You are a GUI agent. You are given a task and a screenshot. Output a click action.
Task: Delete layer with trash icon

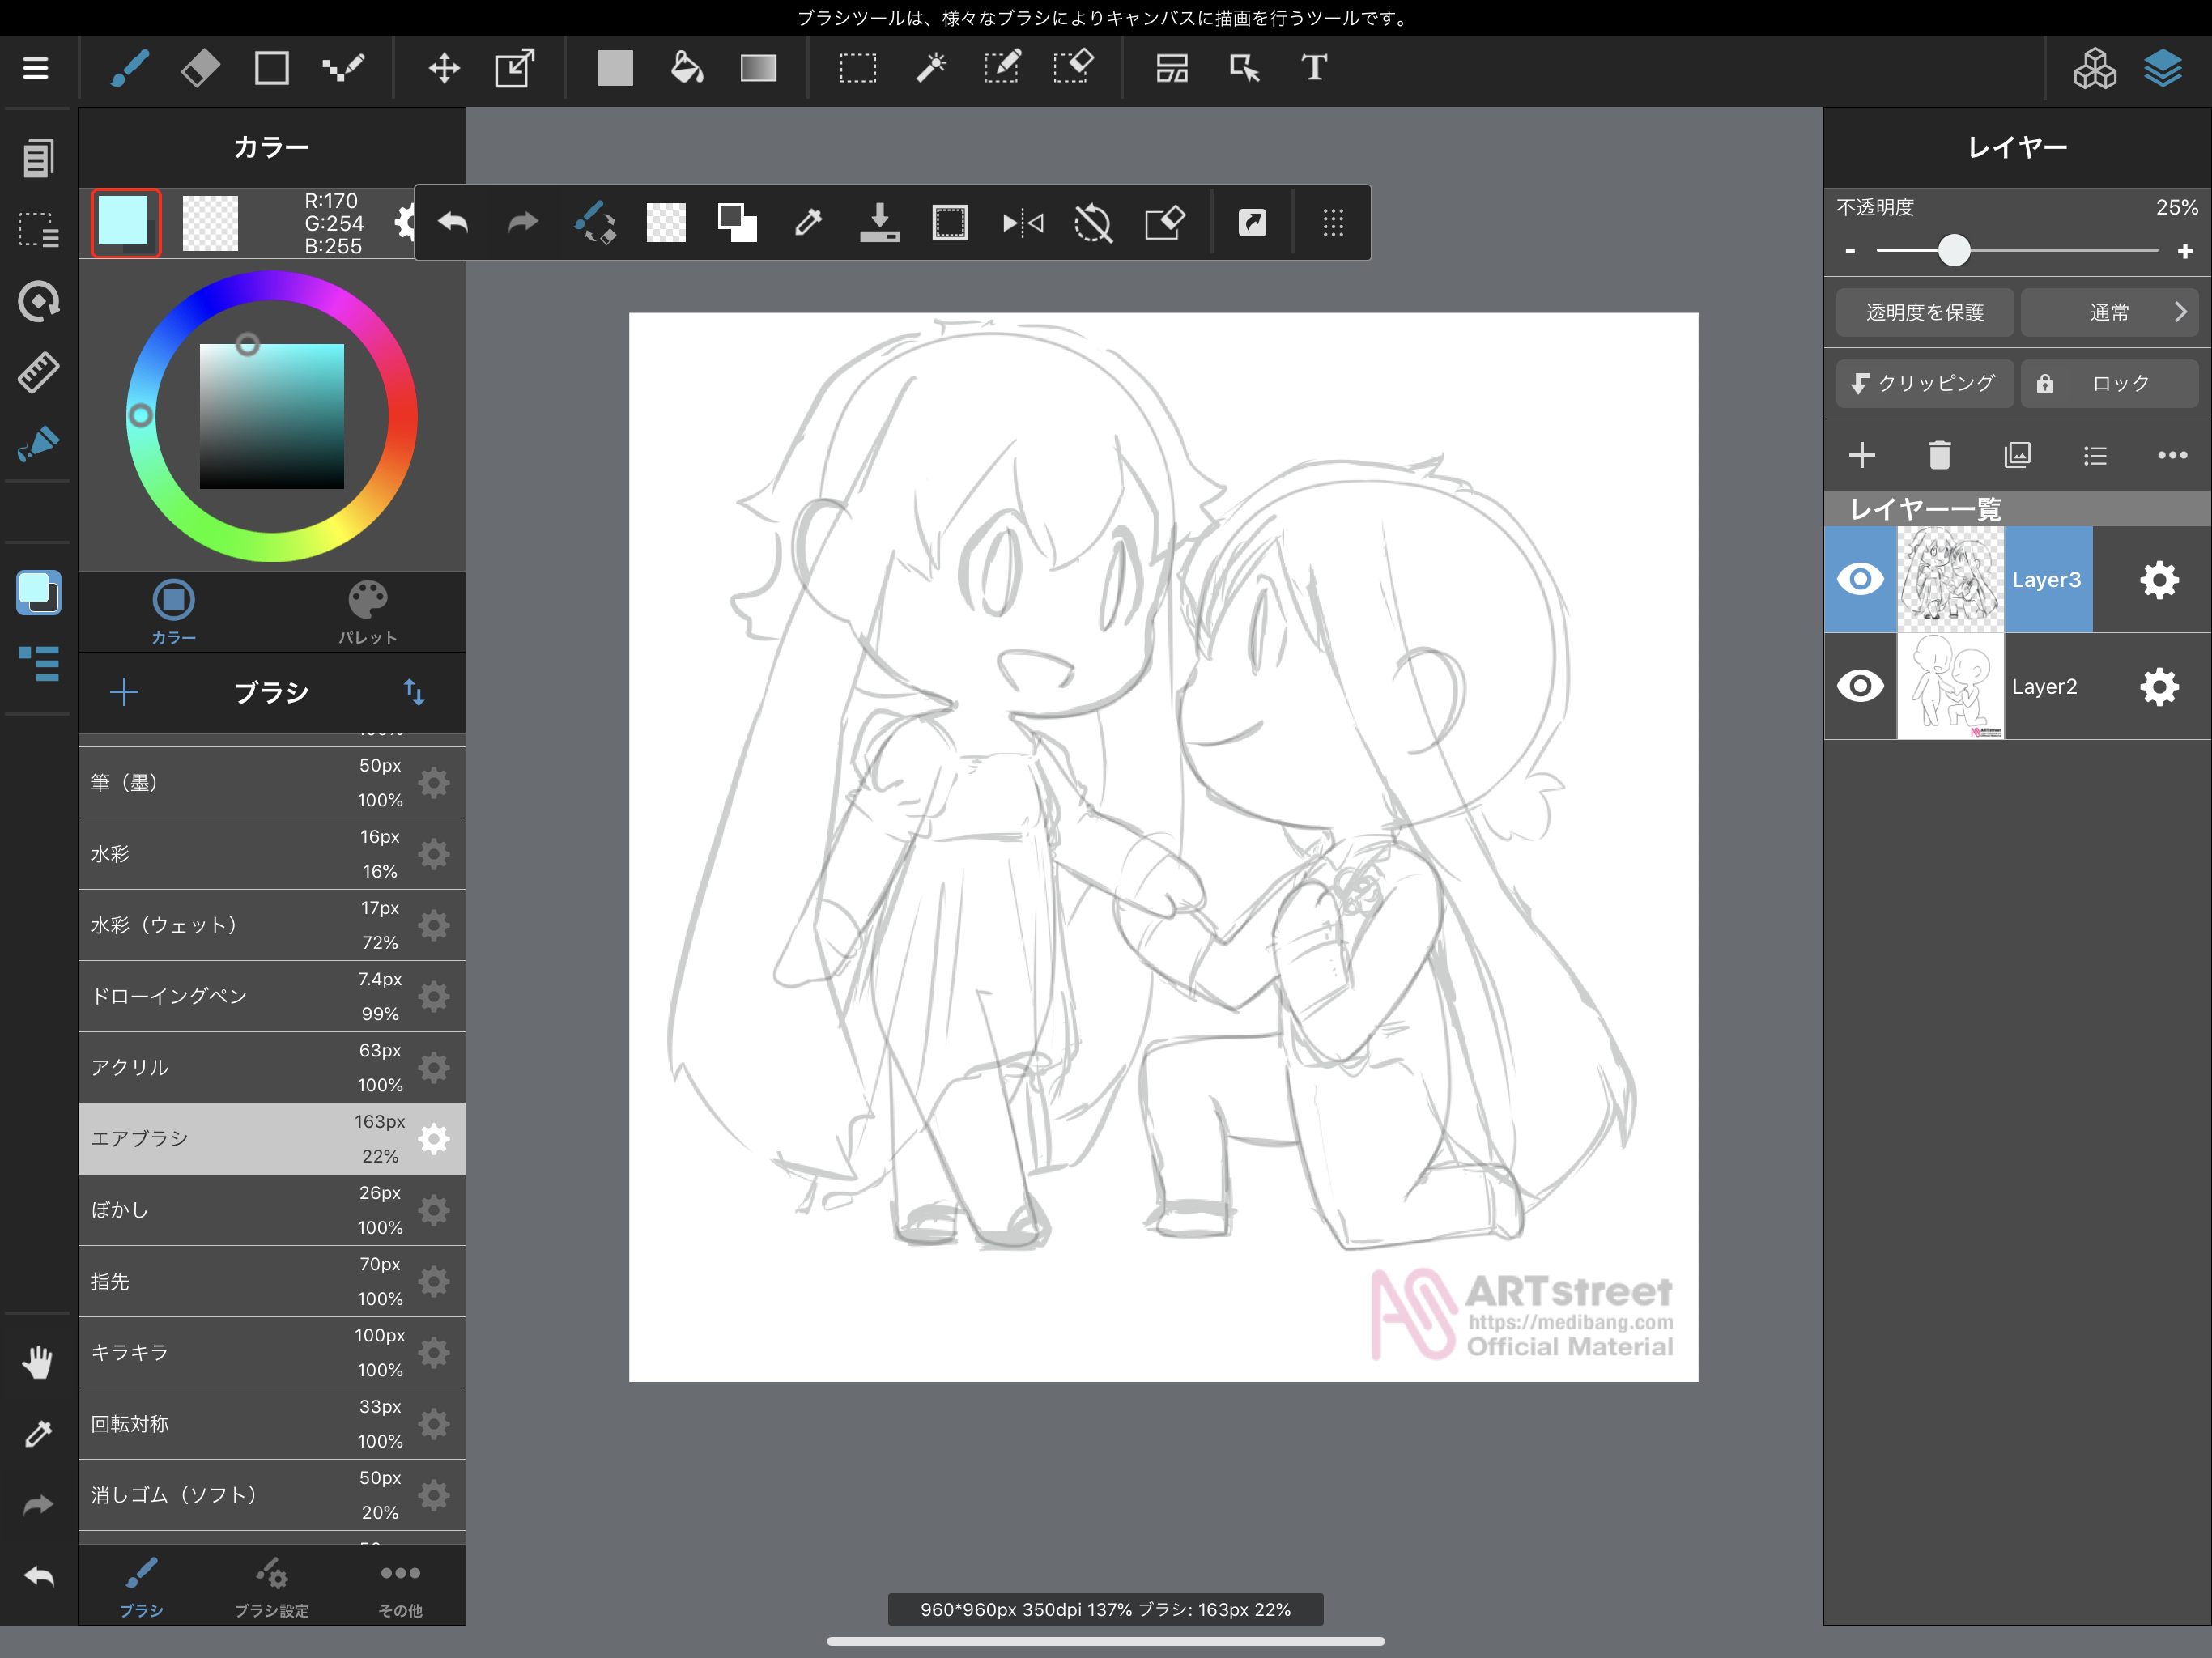point(1939,455)
